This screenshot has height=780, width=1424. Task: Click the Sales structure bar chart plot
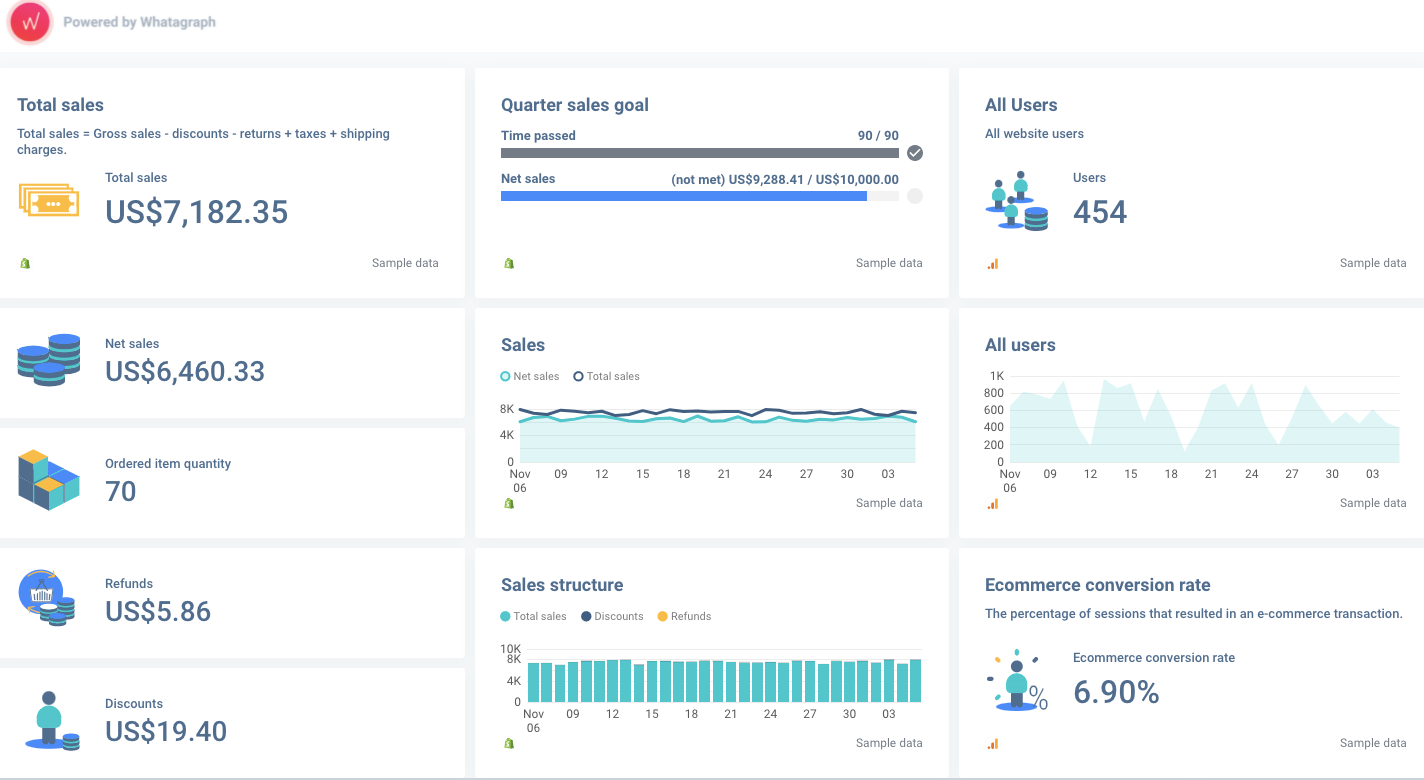click(724, 675)
